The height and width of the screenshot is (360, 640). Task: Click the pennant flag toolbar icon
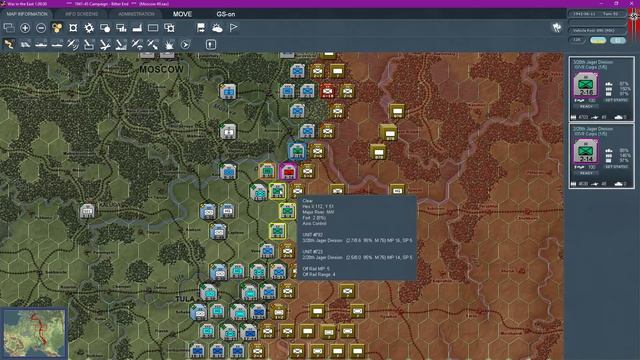(233, 28)
